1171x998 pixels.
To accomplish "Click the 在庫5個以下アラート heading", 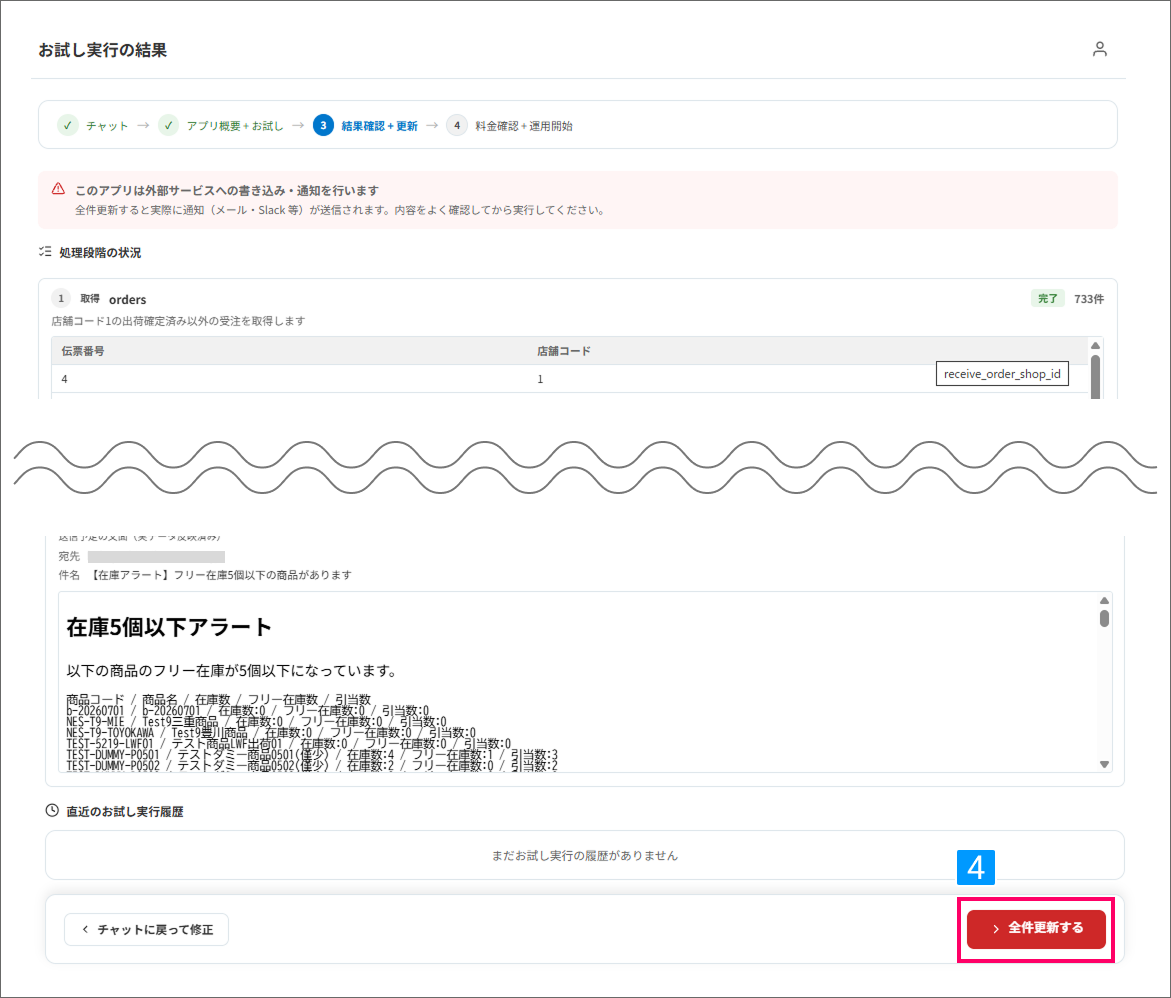I will tap(169, 627).
